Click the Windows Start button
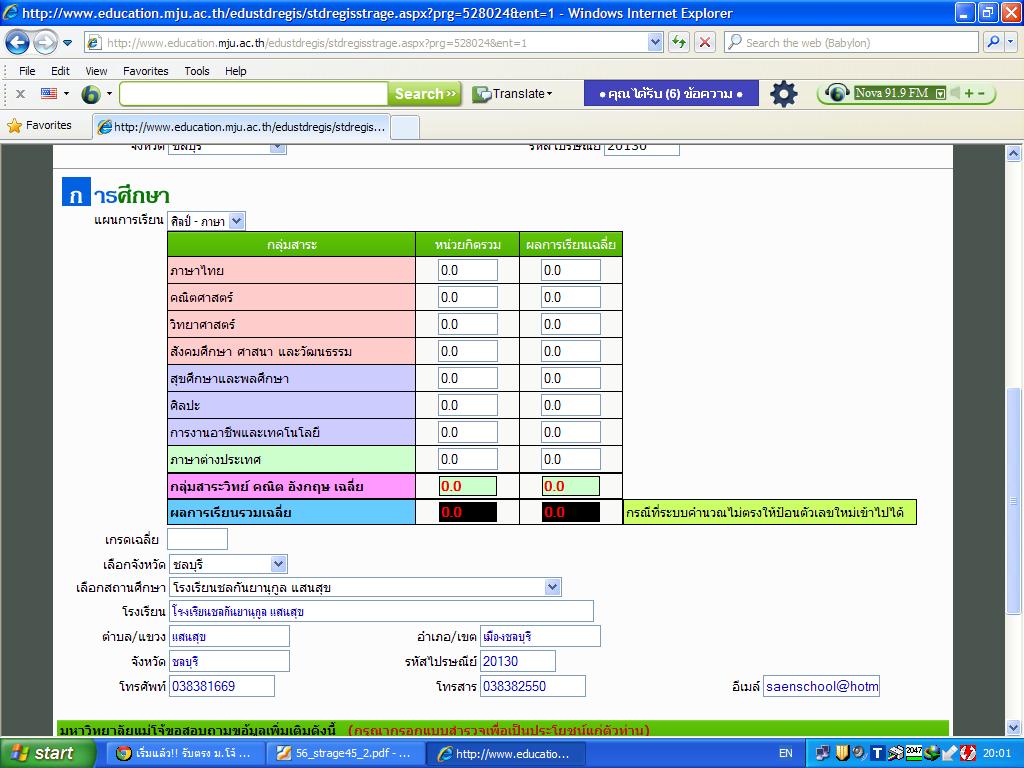The width and height of the screenshot is (1024, 768). pos(42,753)
